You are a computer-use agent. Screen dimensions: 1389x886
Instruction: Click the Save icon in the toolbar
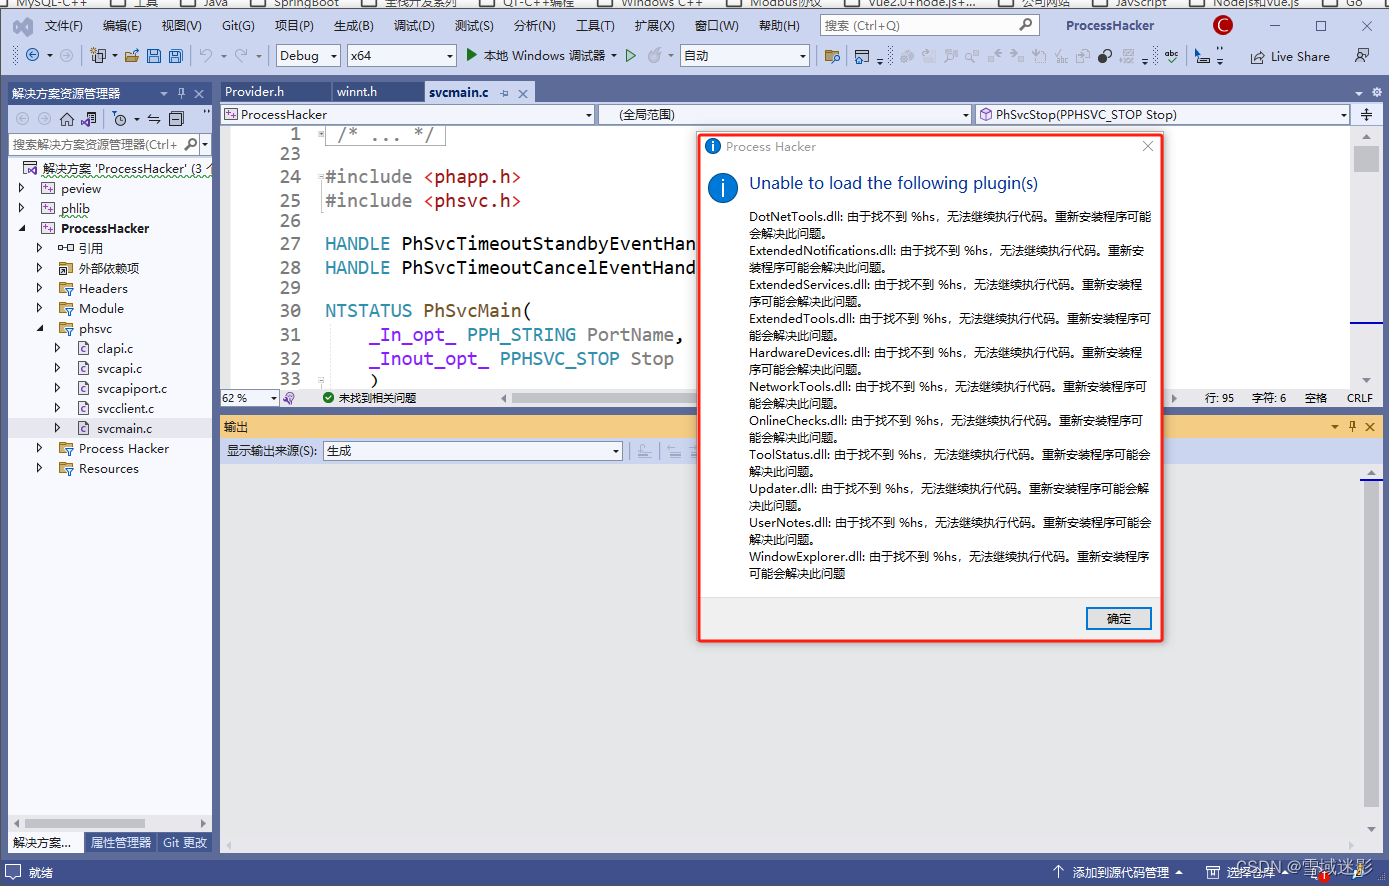tap(153, 56)
